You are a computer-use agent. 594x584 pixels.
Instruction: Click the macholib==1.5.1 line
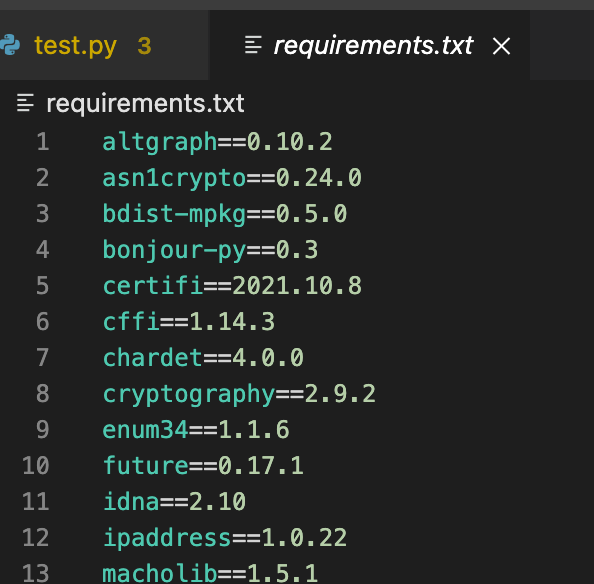(x=210, y=573)
